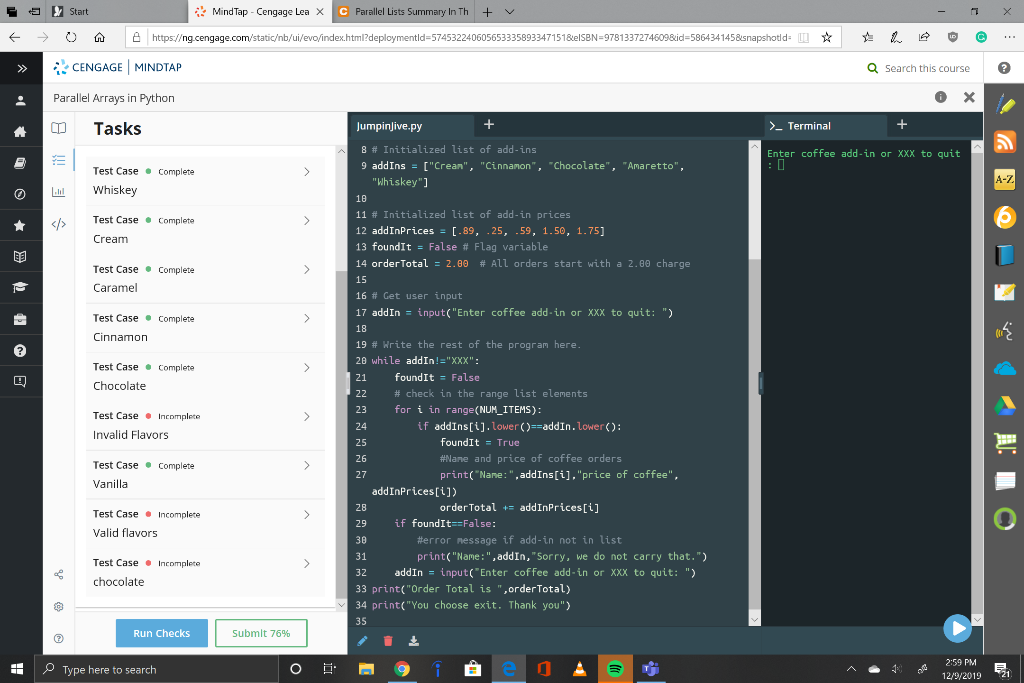
Task: Click the terminal input prompt area
Action: tap(781, 165)
